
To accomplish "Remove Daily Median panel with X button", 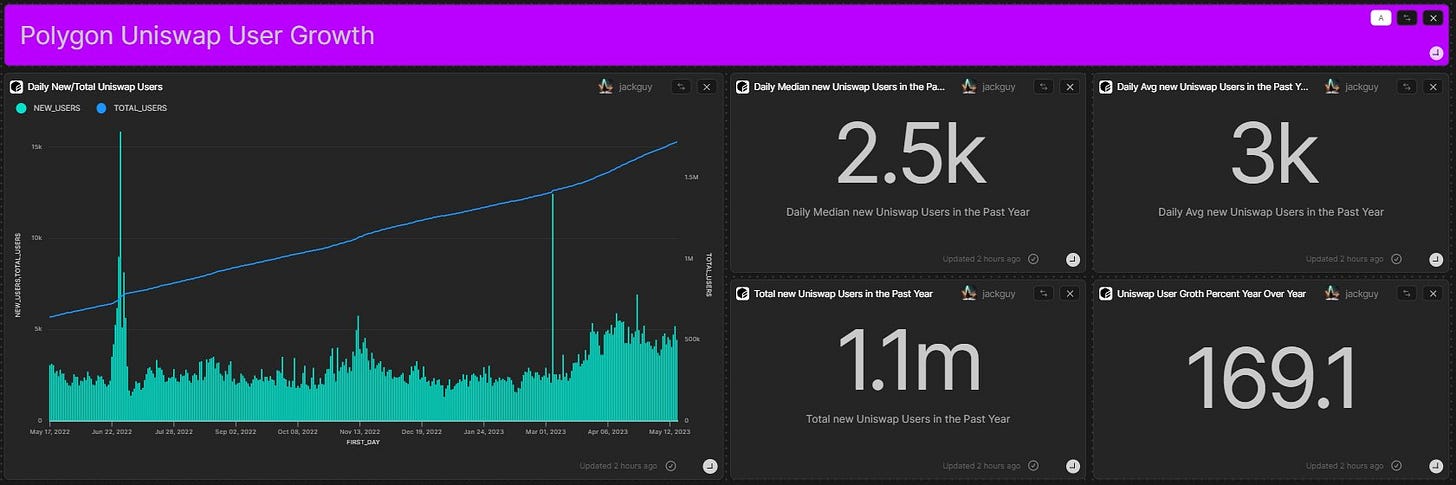I will pos(1070,87).
